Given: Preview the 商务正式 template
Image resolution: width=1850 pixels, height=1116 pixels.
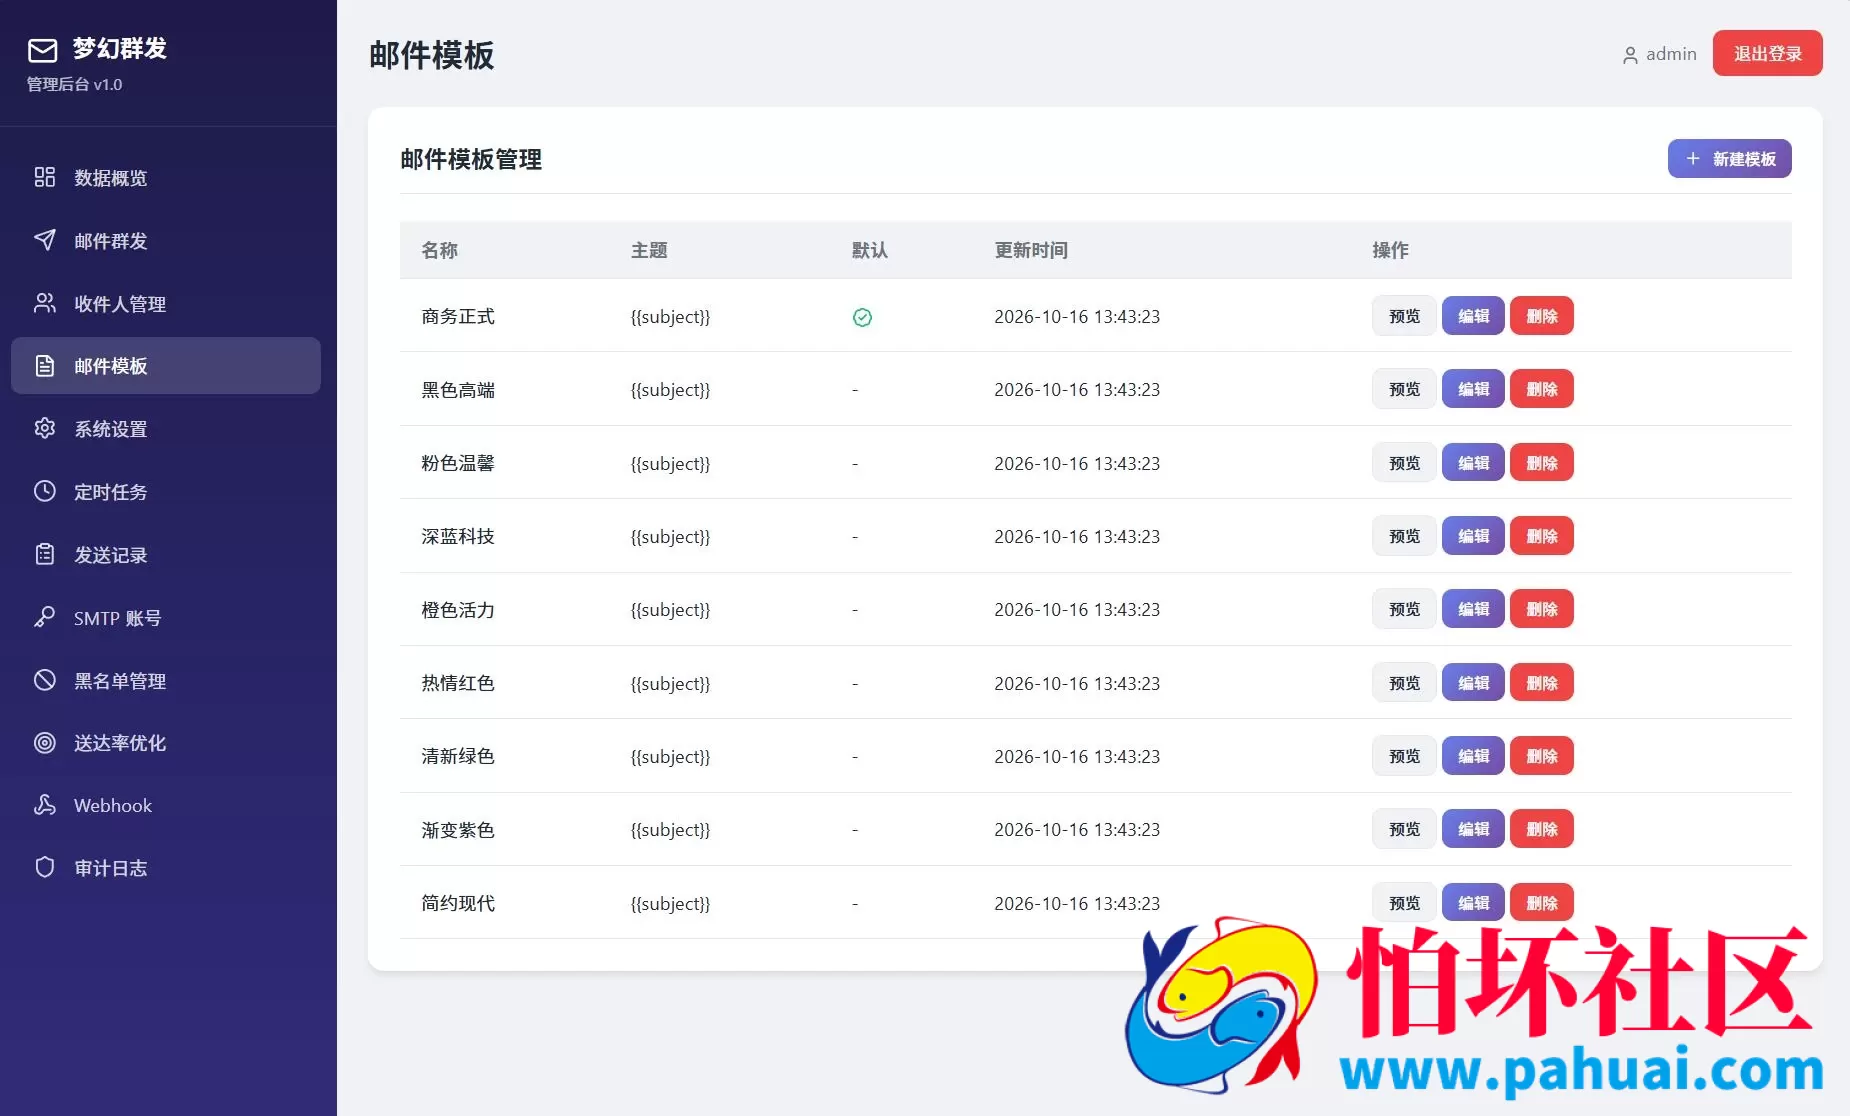Looking at the screenshot, I should pyautogui.click(x=1404, y=316).
